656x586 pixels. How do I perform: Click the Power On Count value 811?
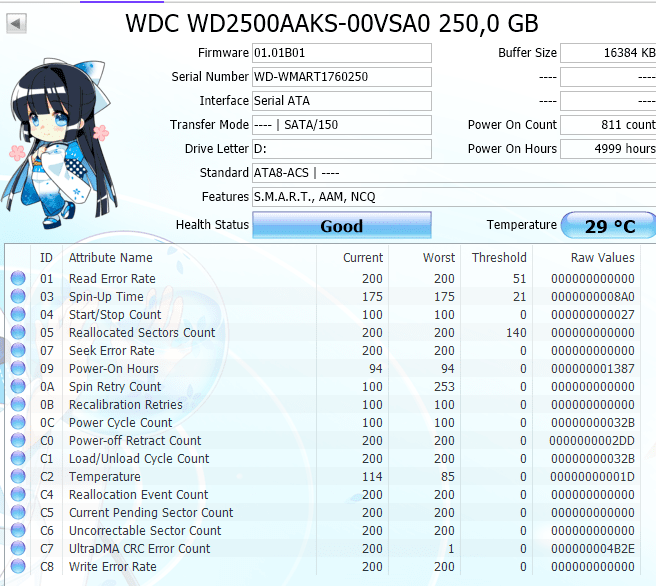[x=608, y=125]
